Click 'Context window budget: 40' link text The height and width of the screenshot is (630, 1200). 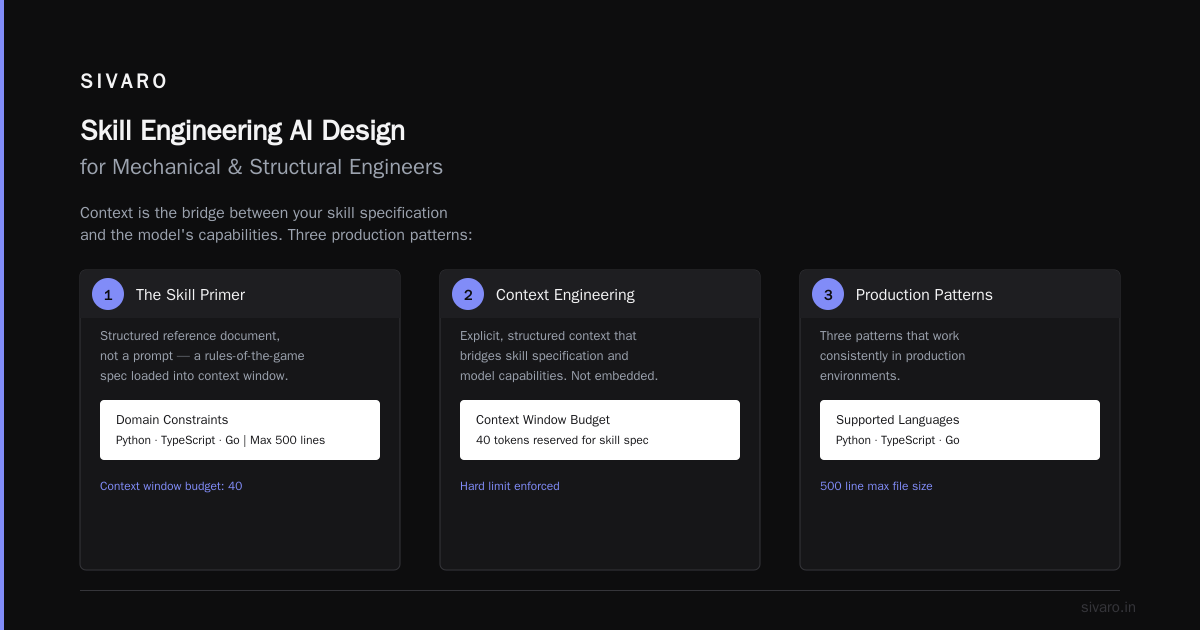point(171,486)
